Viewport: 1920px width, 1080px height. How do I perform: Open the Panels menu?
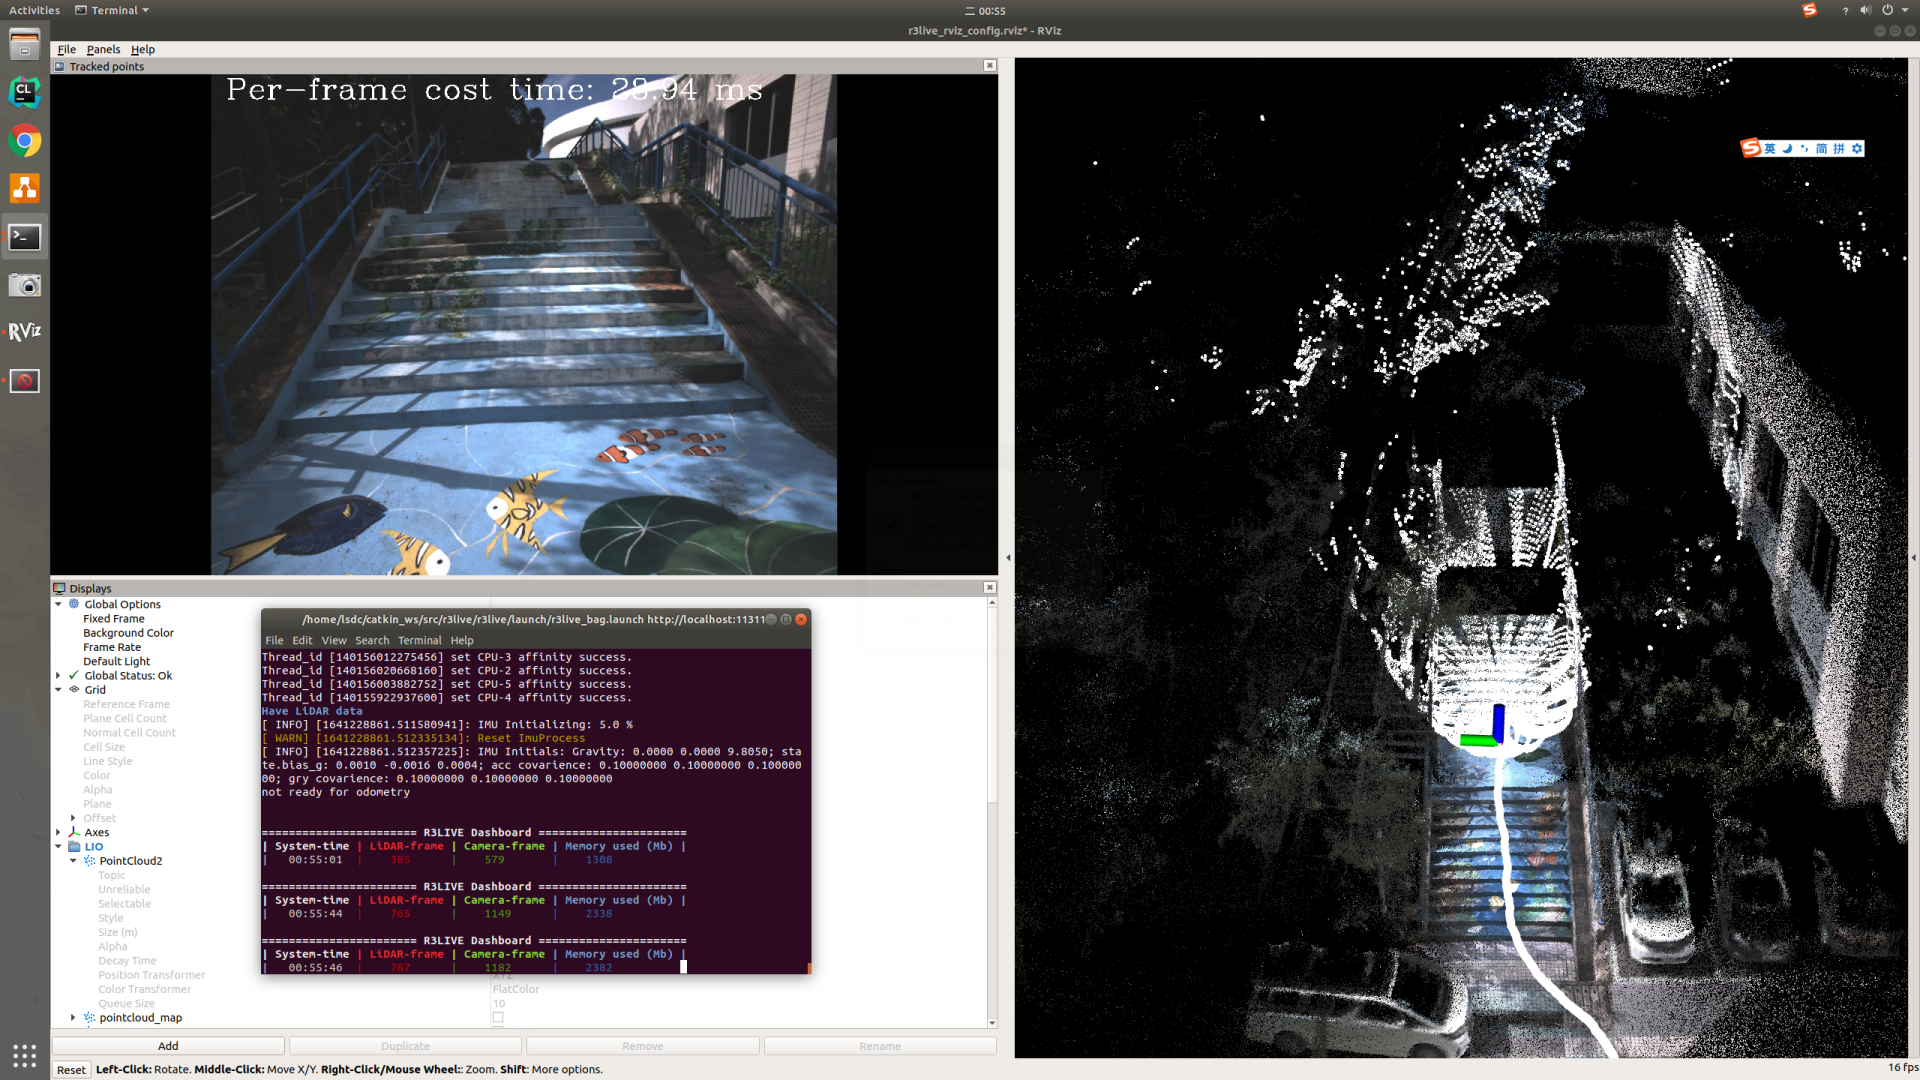point(103,49)
